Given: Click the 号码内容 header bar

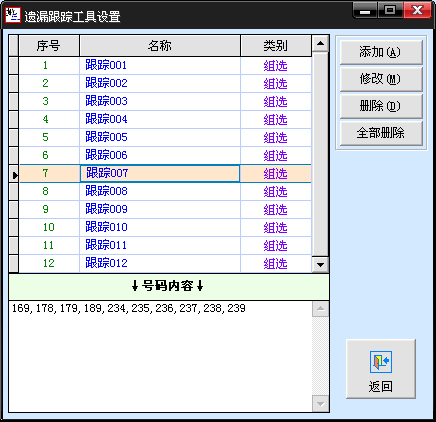Looking at the screenshot, I should point(169,287).
